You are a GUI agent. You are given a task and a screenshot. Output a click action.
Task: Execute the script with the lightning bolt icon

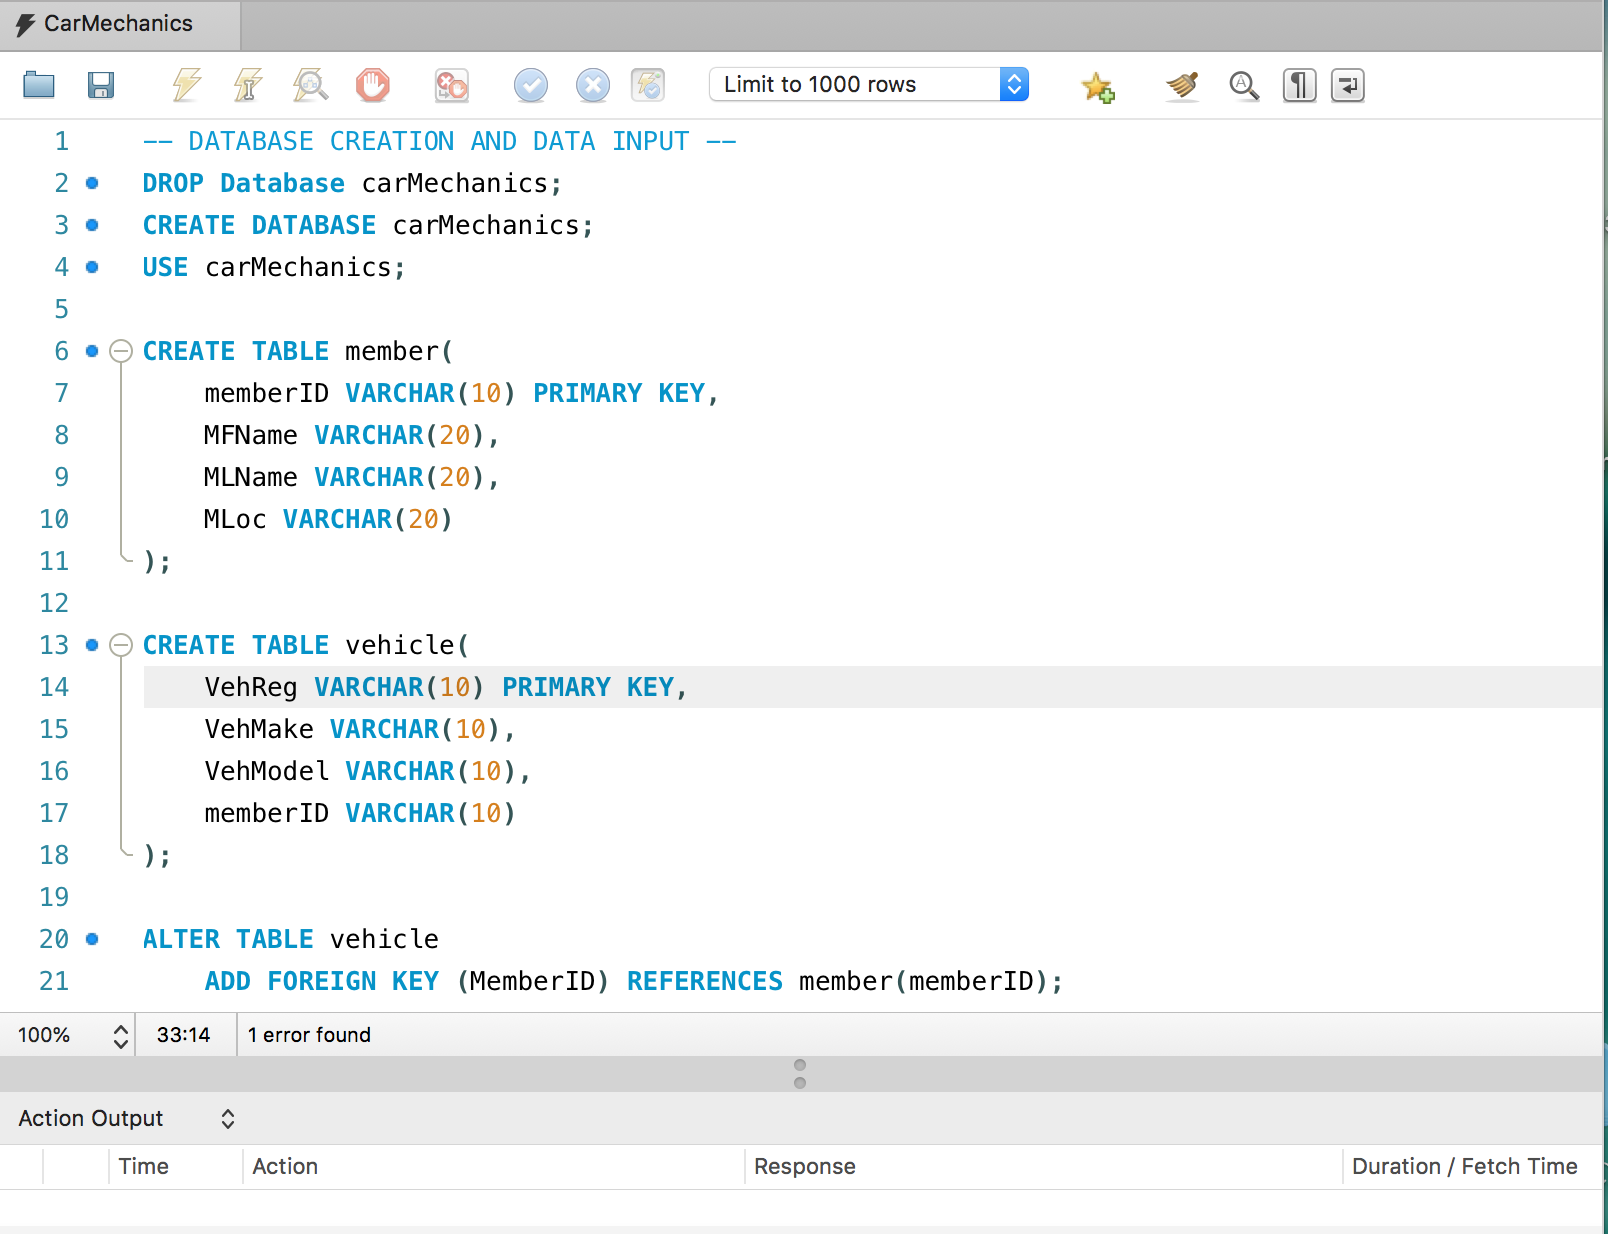(x=186, y=85)
